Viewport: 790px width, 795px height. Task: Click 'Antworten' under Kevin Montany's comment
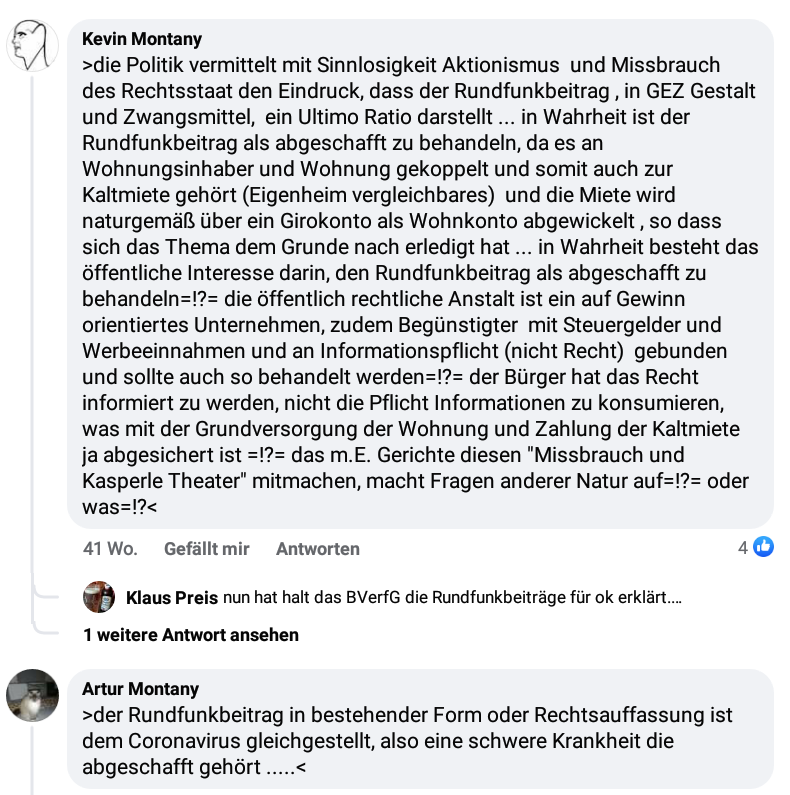point(318,549)
